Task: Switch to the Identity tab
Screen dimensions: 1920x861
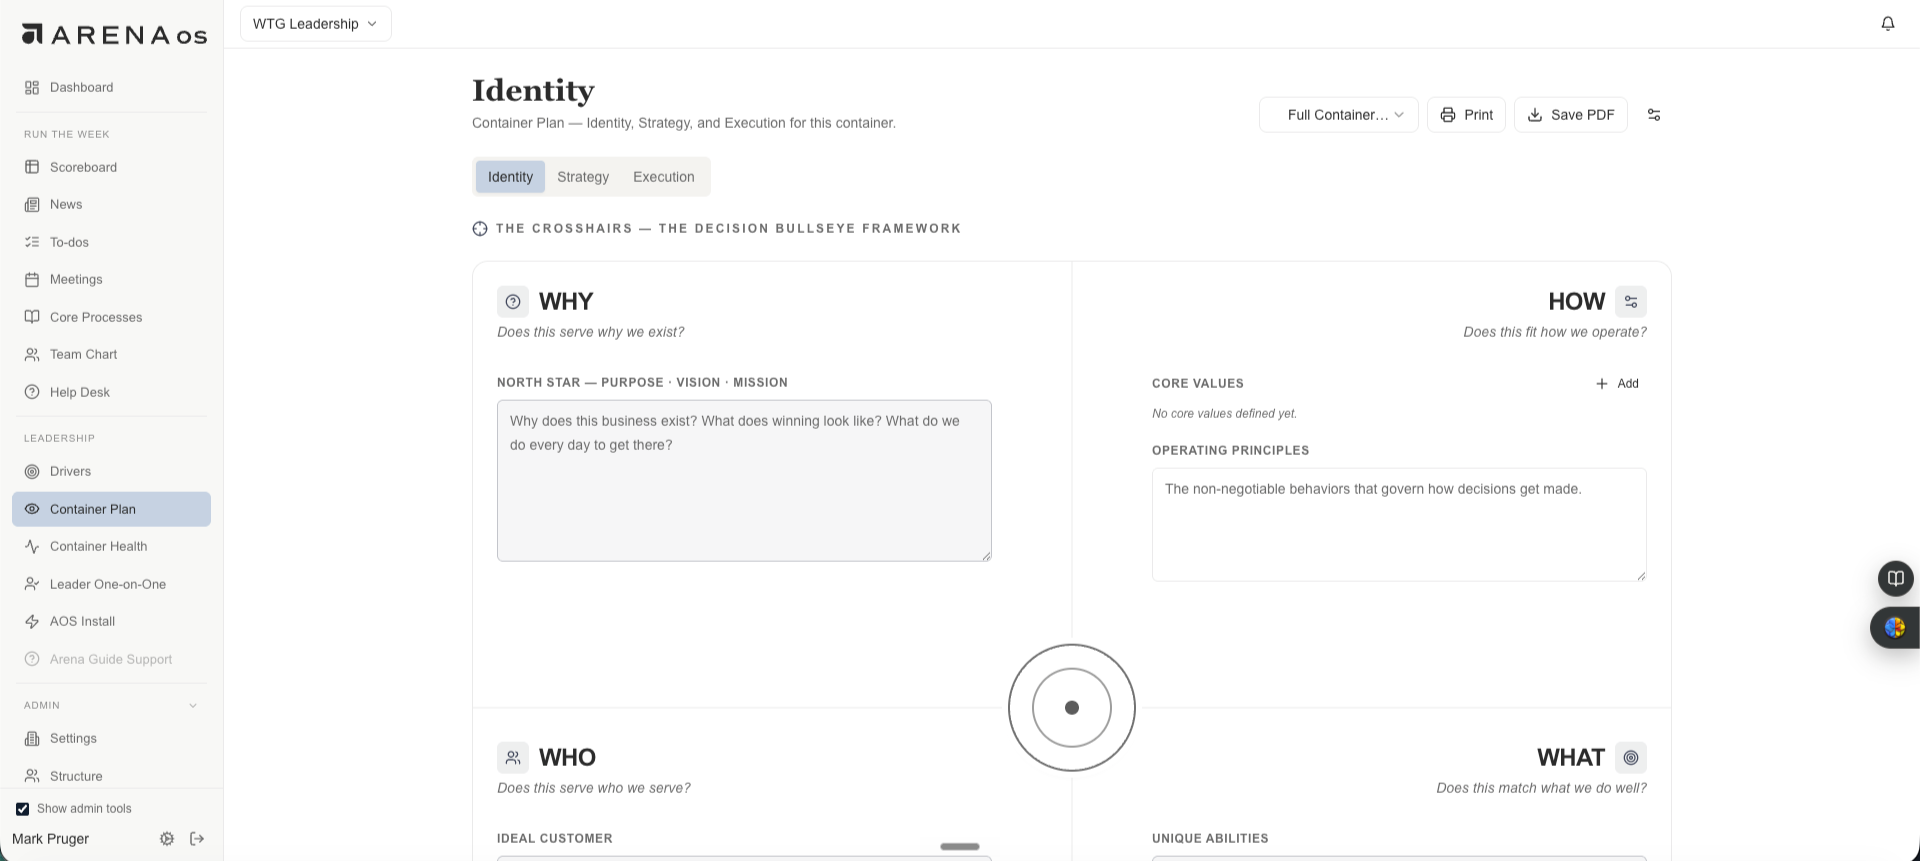Action: pos(510,177)
